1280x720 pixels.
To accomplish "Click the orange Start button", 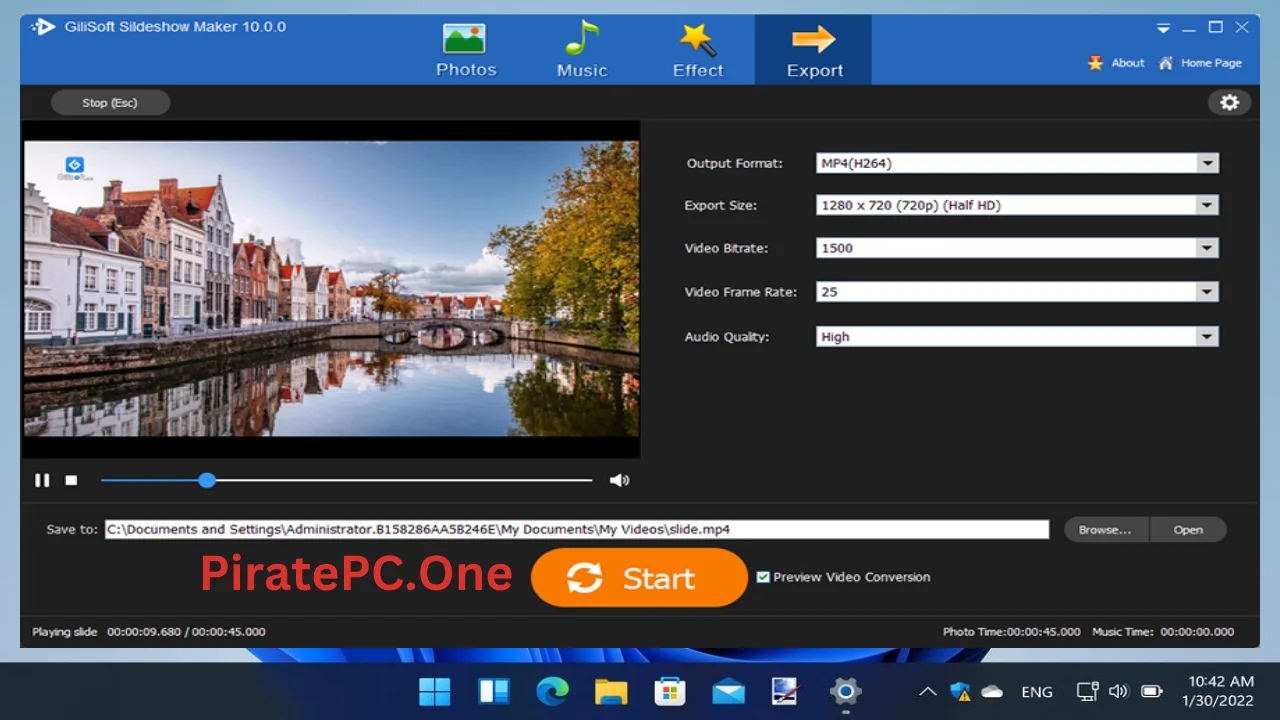I will coord(639,577).
